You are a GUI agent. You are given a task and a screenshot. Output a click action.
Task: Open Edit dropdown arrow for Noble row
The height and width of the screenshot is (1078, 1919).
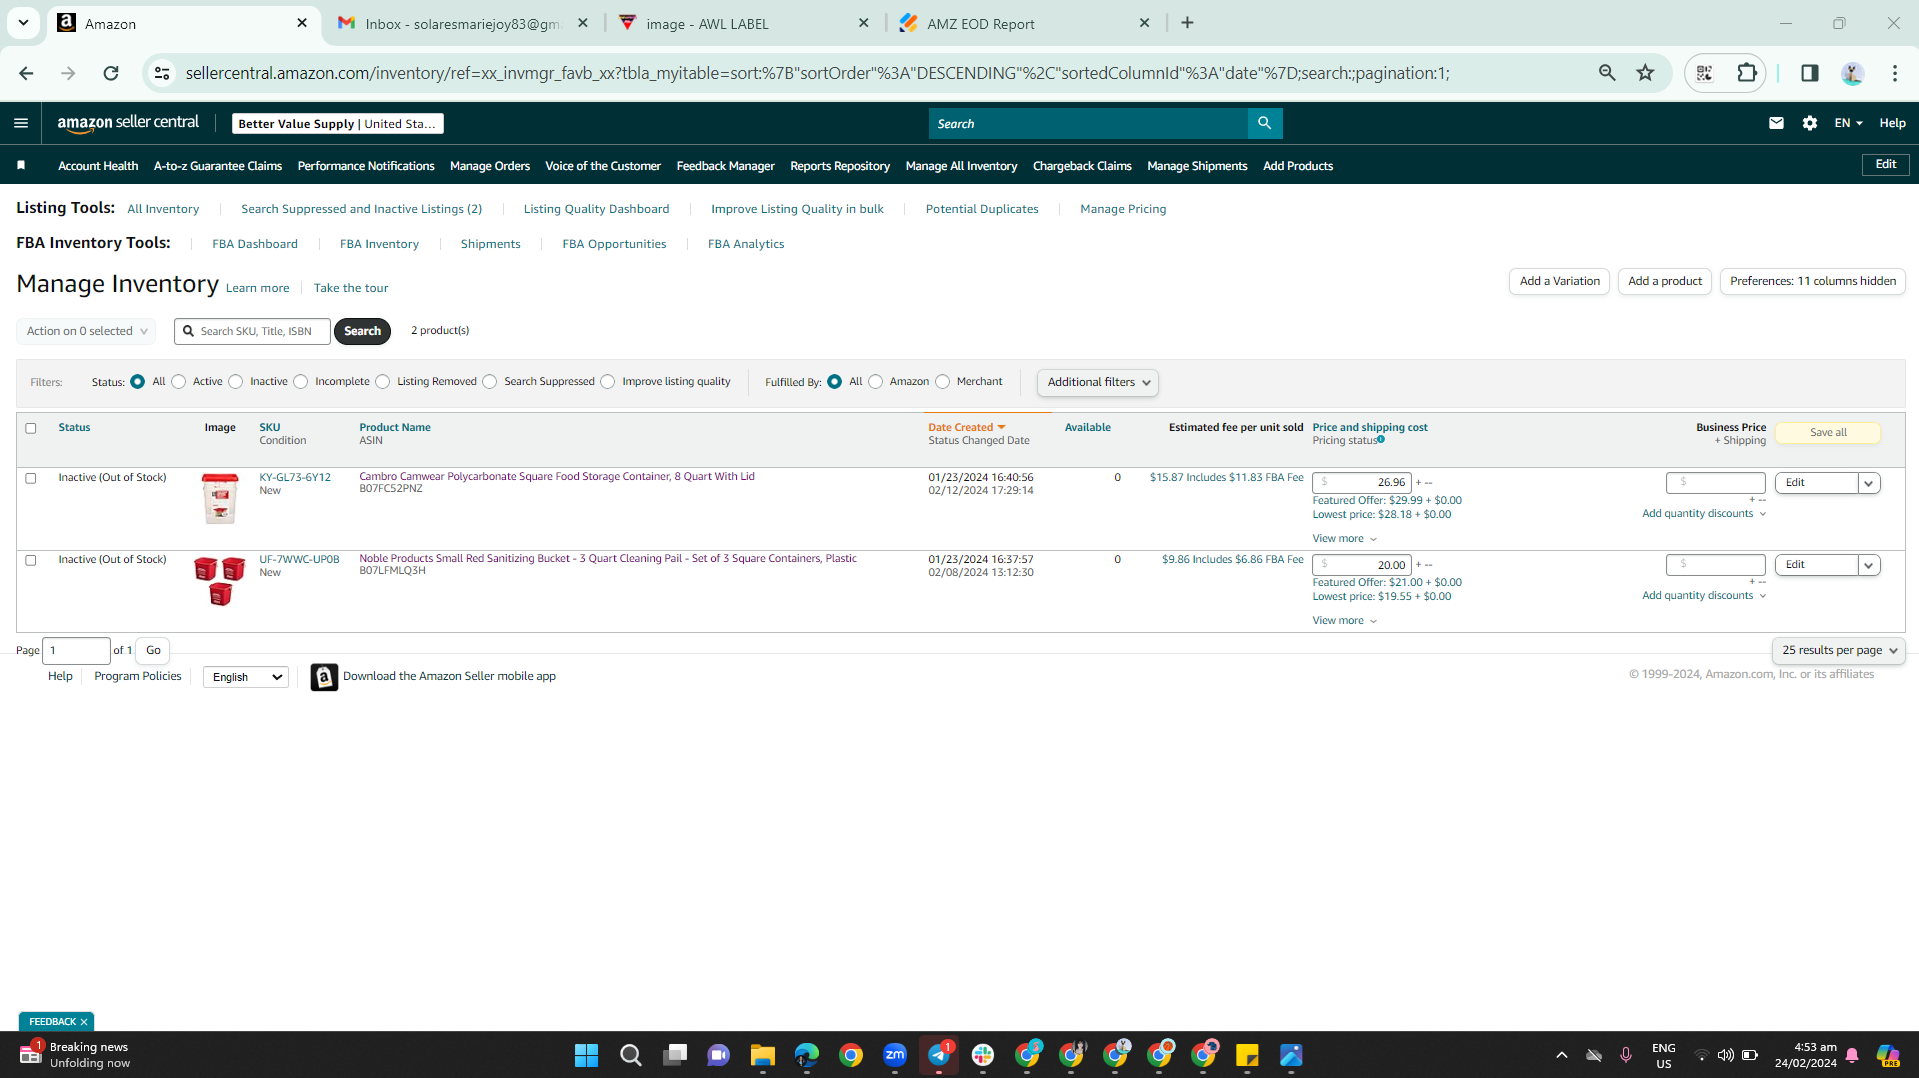[1868, 565]
